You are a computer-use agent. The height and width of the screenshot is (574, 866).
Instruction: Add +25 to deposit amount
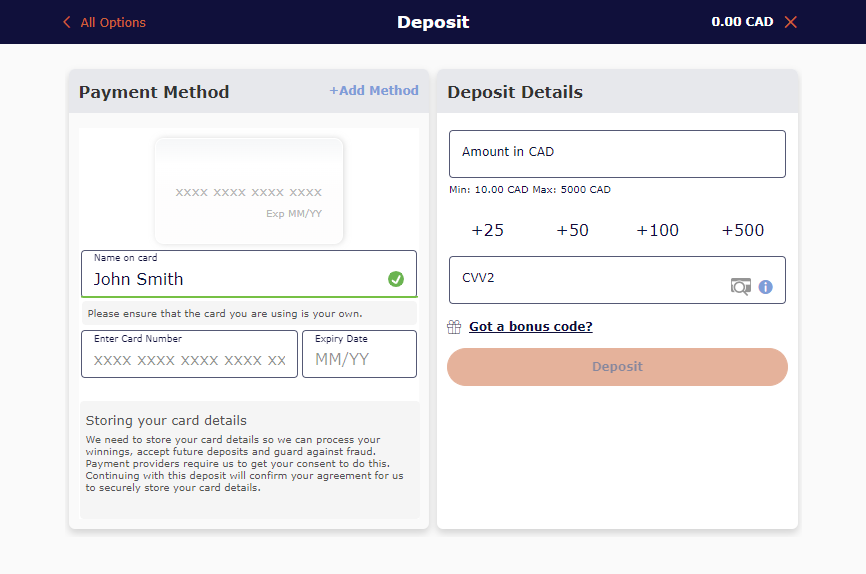[488, 230]
